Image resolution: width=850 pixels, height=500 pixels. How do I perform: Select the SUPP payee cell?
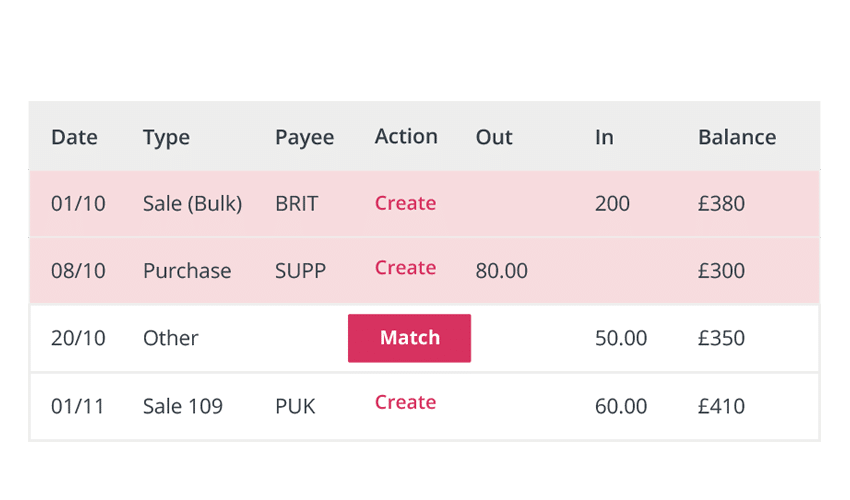coord(300,271)
